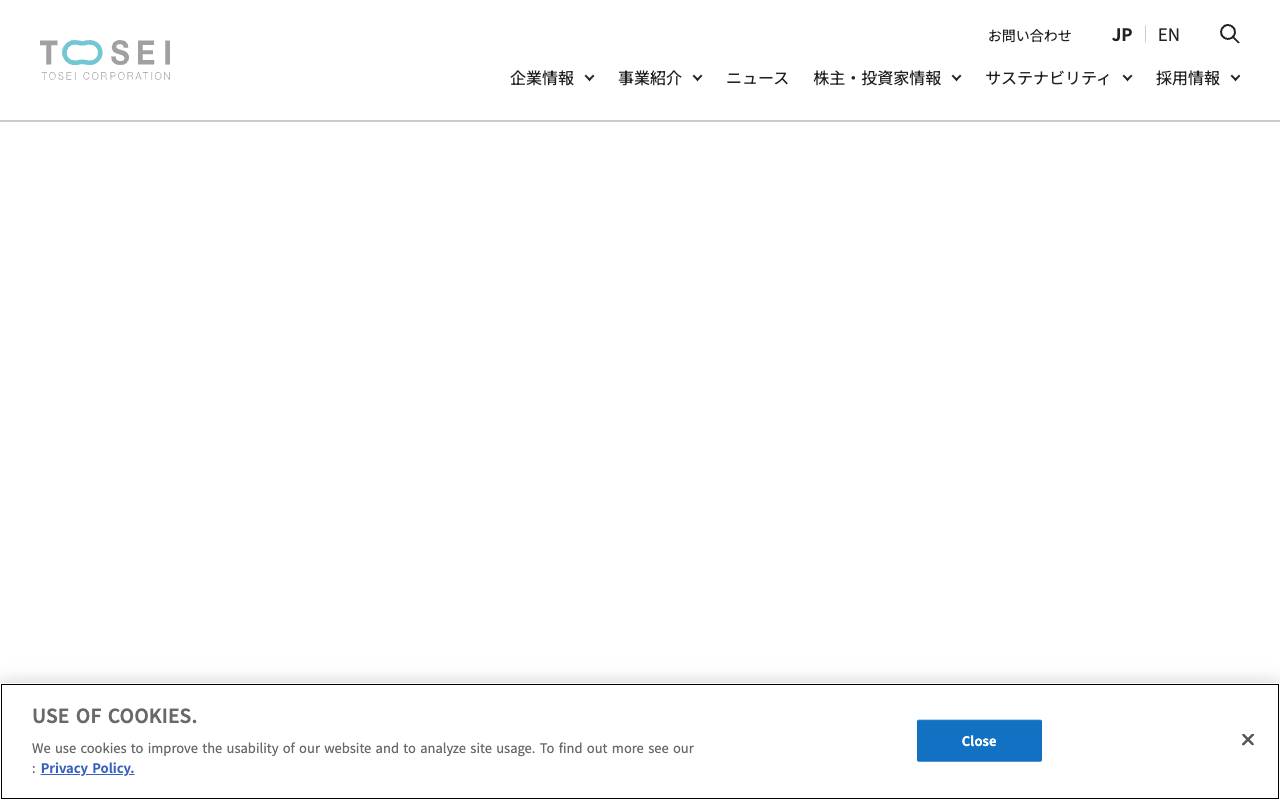Open the お問い合わせ contact page
Viewport: 1280px width, 800px height.
pos(1029,35)
